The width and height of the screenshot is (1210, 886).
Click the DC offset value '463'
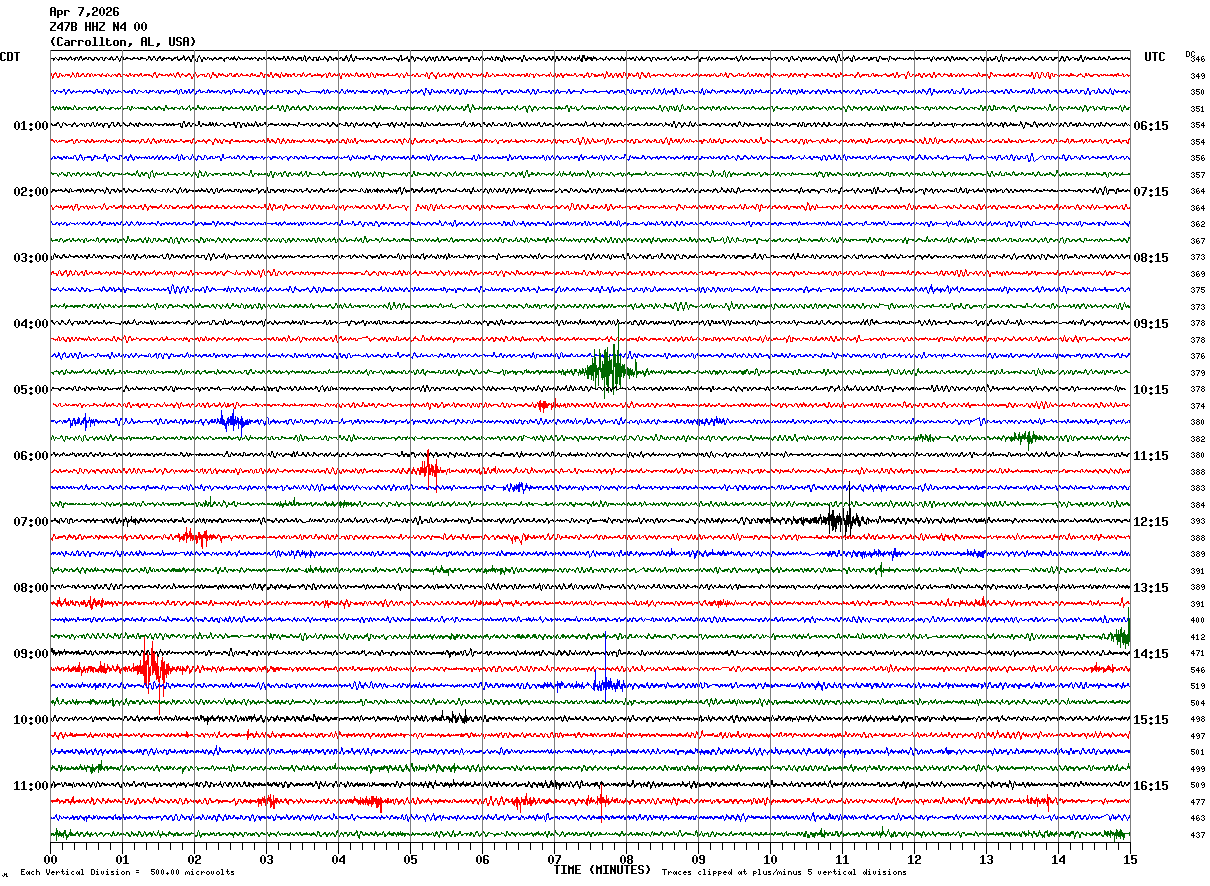pos(1197,819)
